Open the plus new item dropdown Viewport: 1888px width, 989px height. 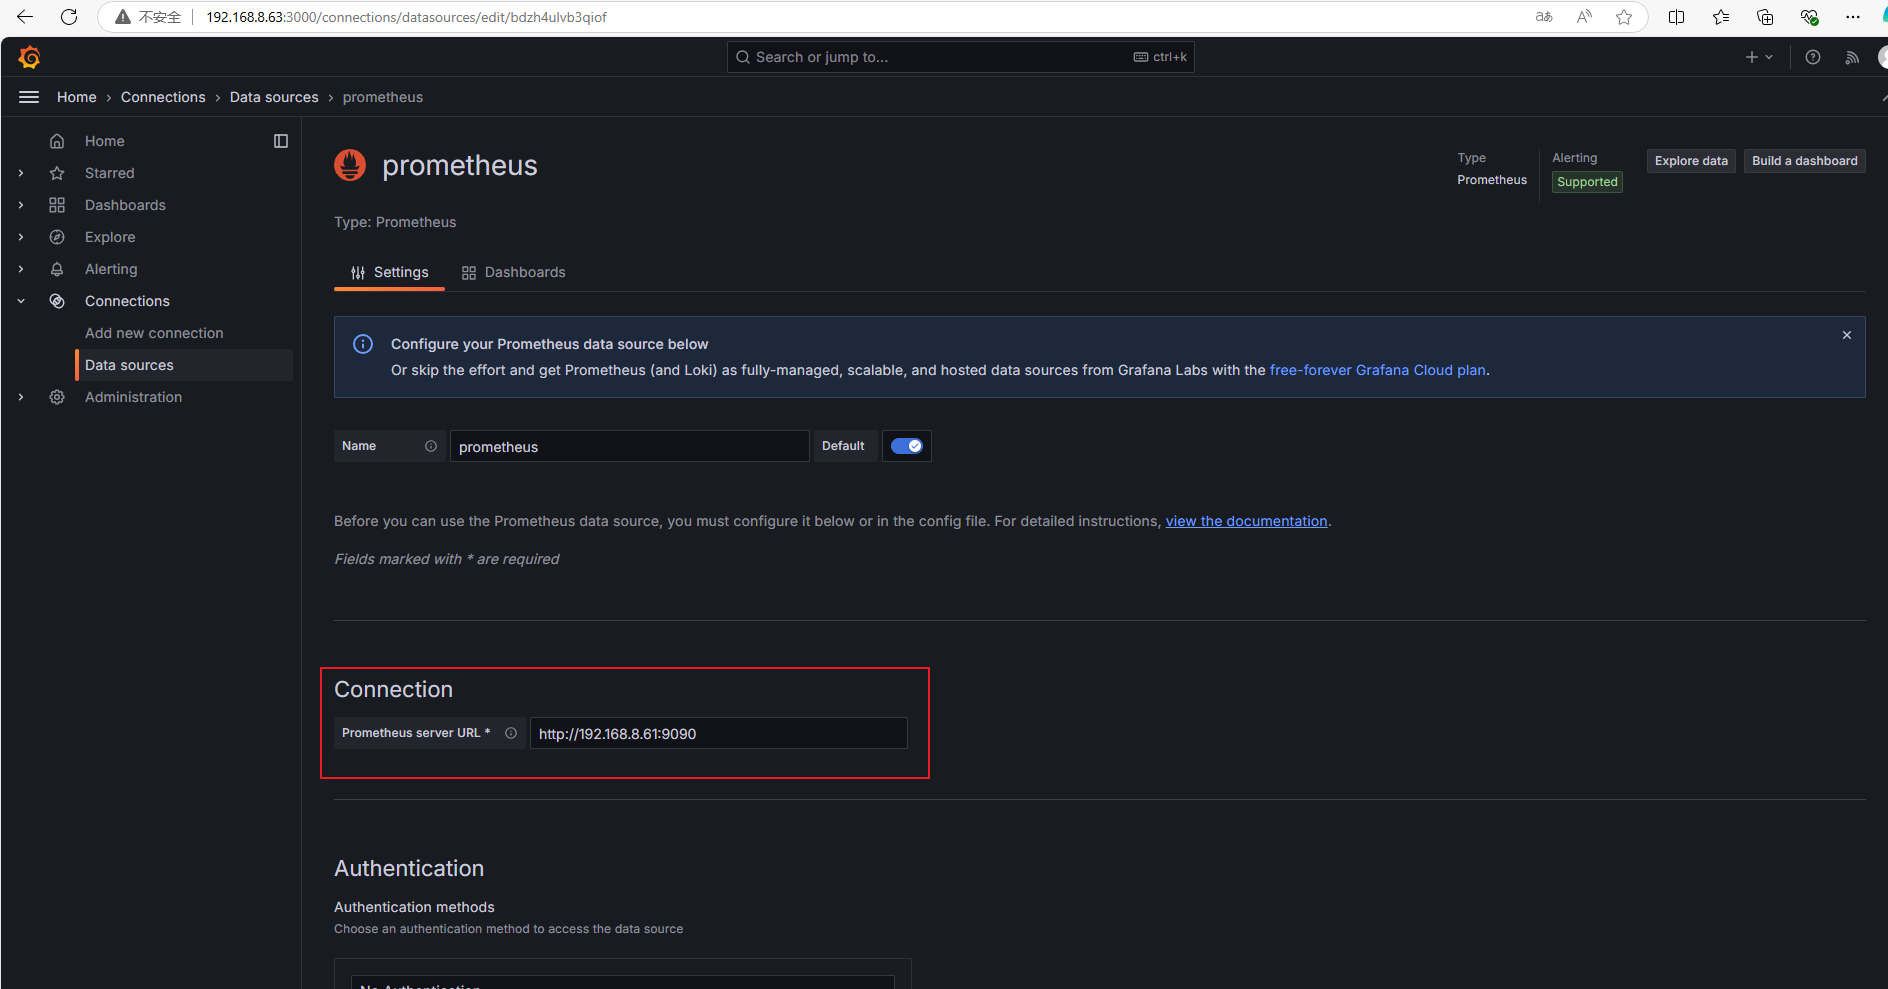[1758, 57]
